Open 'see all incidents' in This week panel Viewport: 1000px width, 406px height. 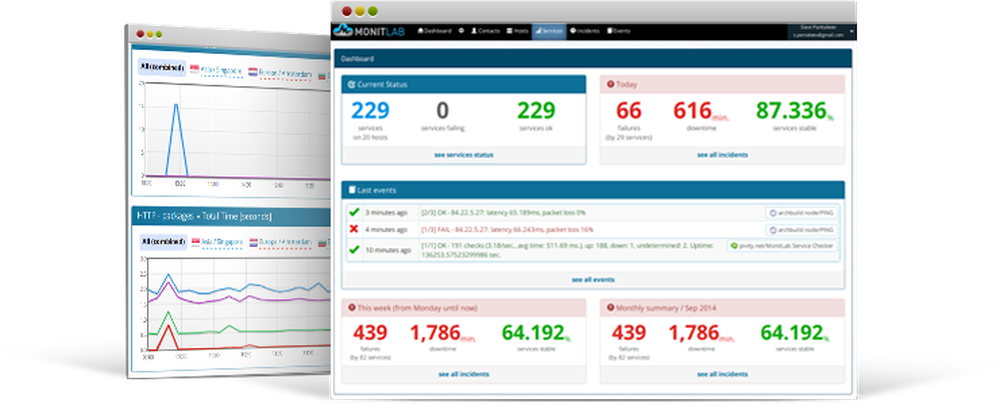point(464,374)
